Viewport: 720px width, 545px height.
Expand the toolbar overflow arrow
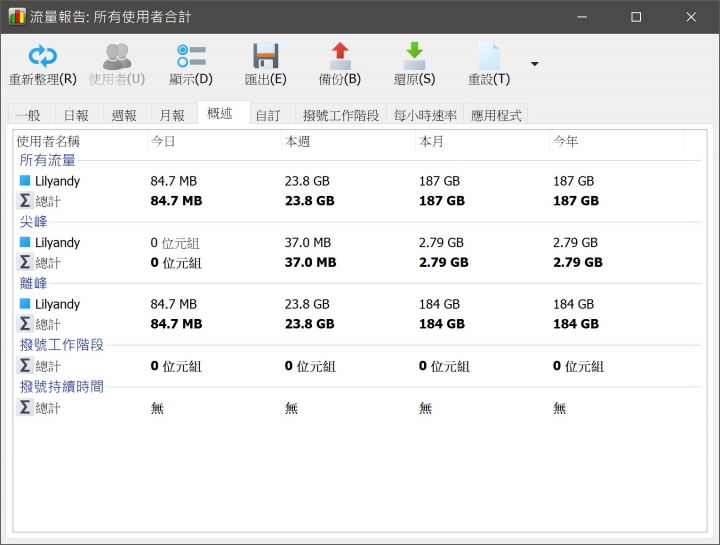click(534, 64)
